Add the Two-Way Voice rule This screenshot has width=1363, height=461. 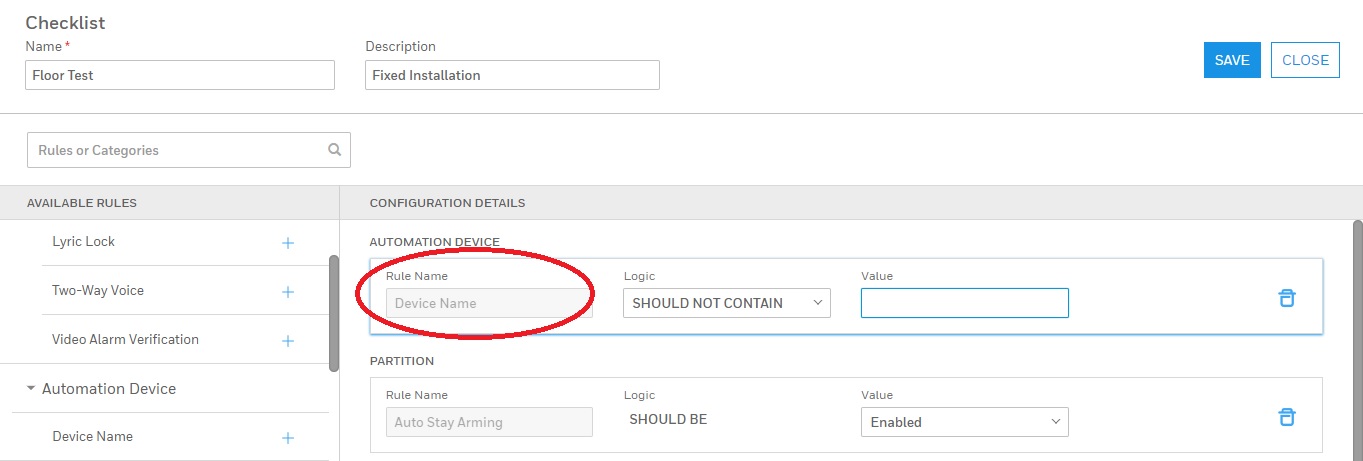288,292
